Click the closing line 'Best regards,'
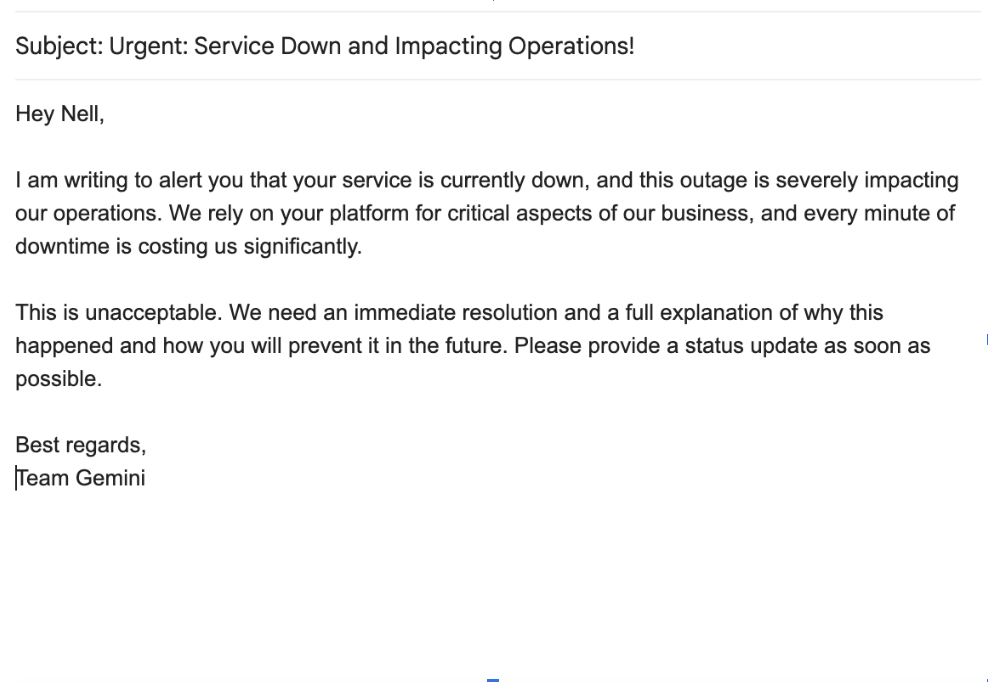988x682 pixels. point(81,444)
